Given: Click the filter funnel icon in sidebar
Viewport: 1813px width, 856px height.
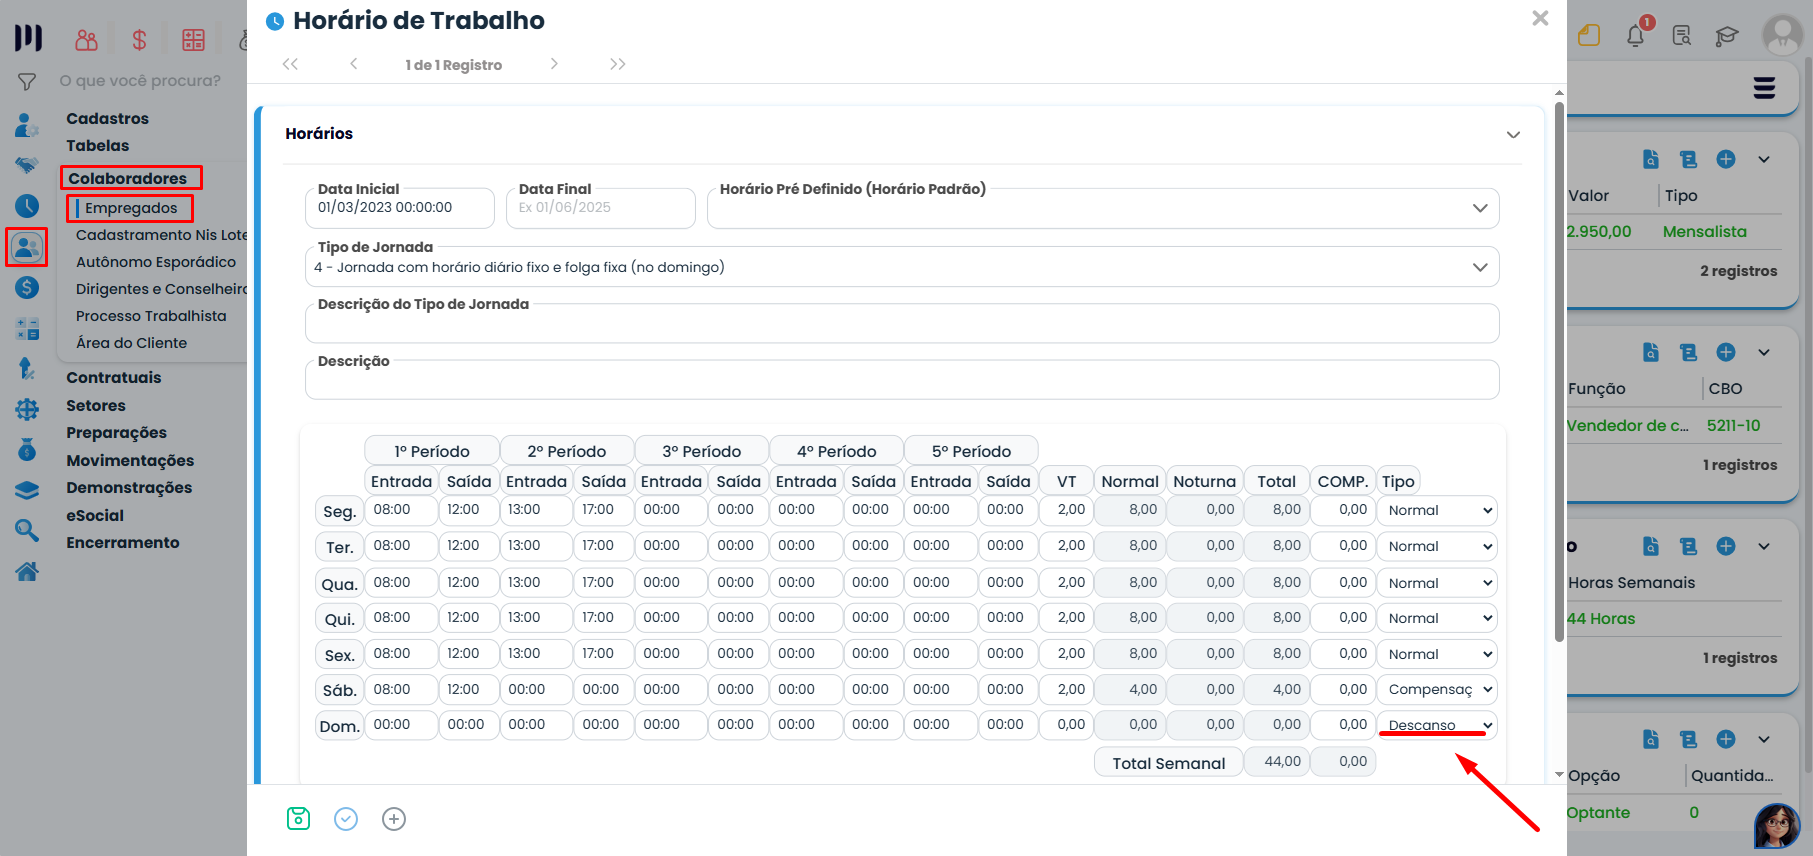Looking at the screenshot, I should (x=27, y=82).
